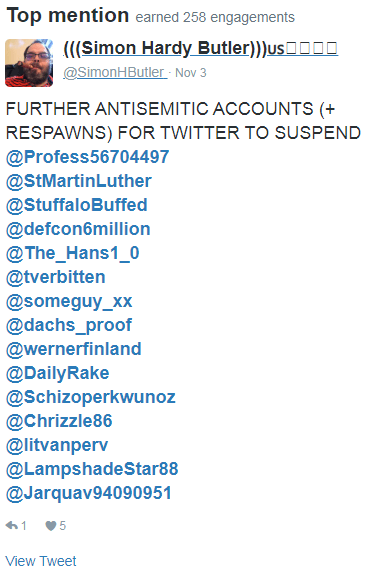Click the Nov 3 tweet date
Screen dimensions: 373x570
(191, 73)
